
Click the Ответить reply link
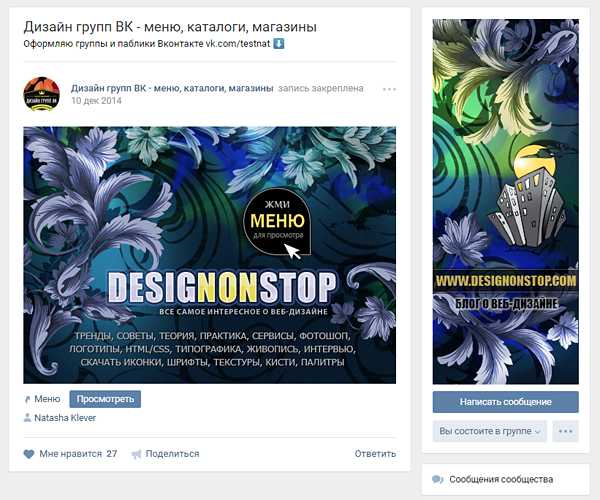[x=375, y=454]
